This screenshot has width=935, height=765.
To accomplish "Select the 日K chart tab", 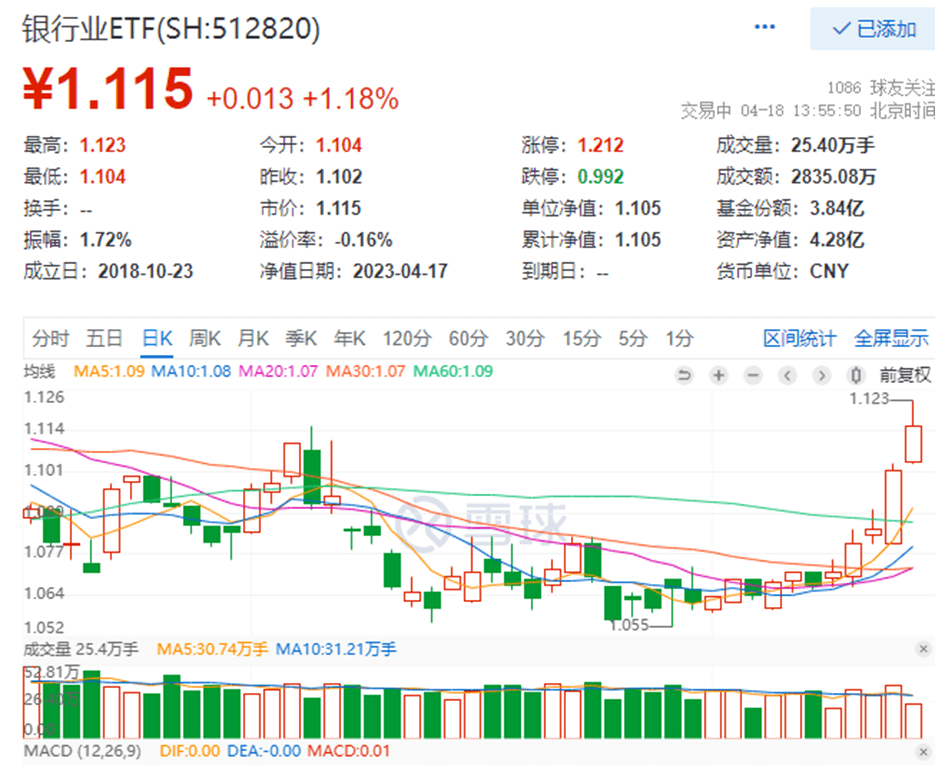I will (x=157, y=339).
